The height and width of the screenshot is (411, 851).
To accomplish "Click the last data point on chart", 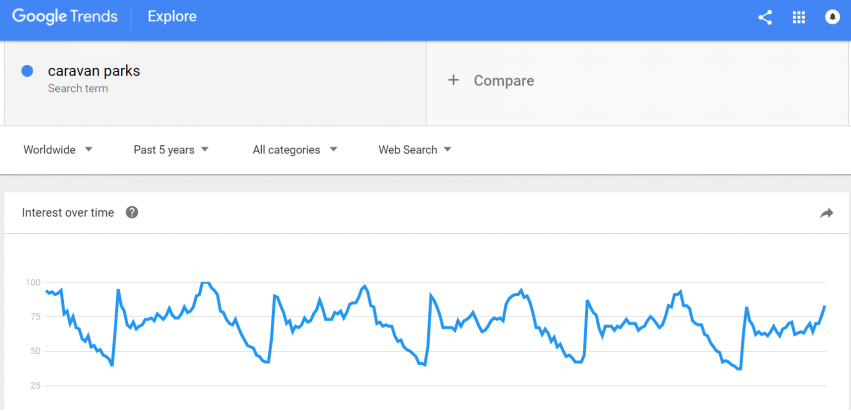I will (825, 306).
